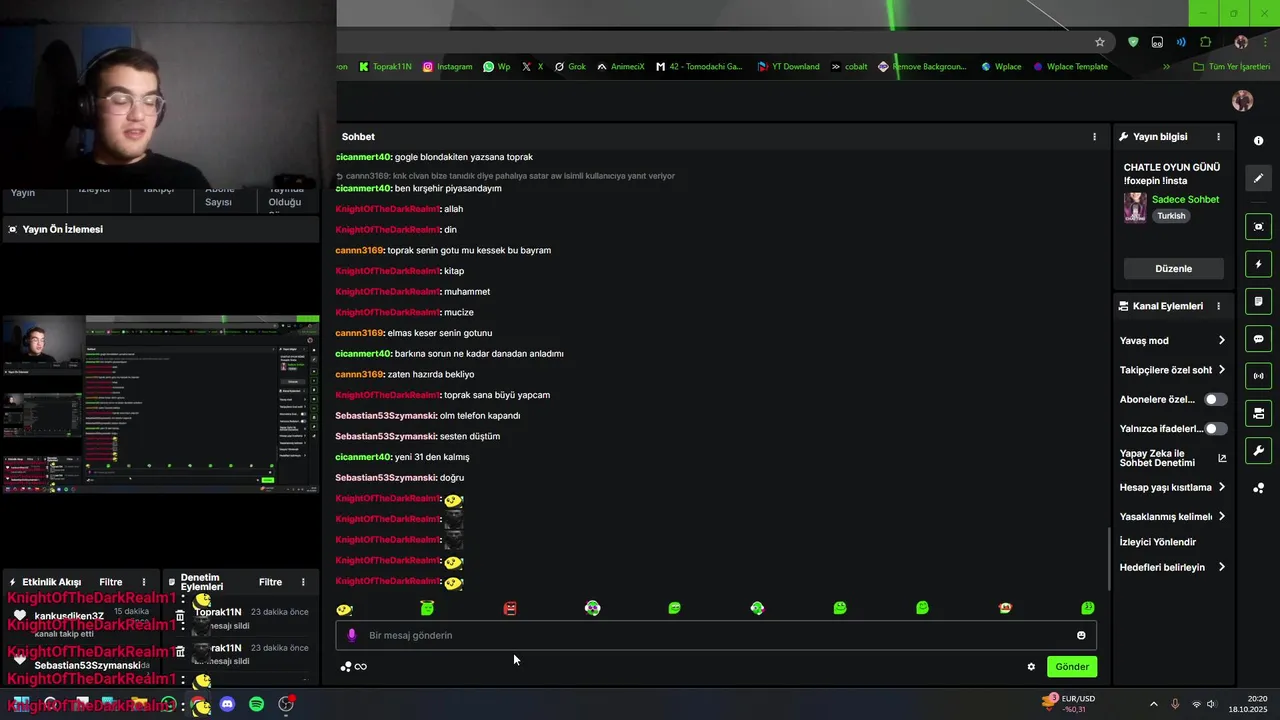Open Sadece Sohbet category link
This screenshot has width=1280, height=720.
click(1185, 200)
